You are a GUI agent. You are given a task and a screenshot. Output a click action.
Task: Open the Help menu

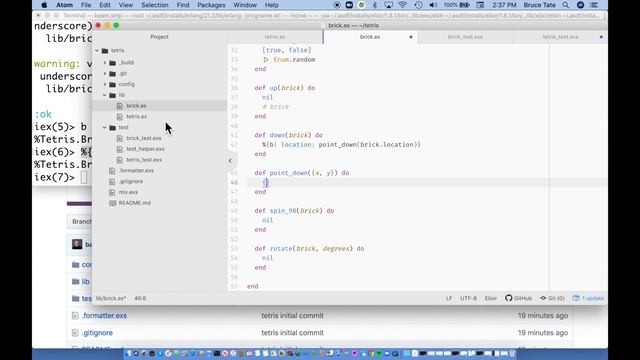(271, 5)
